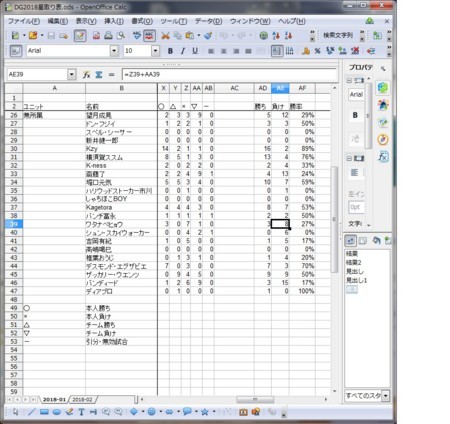The height and width of the screenshot is (424, 450).
Task: Toggle Bold in formatting toolbar
Action: [170, 51]
